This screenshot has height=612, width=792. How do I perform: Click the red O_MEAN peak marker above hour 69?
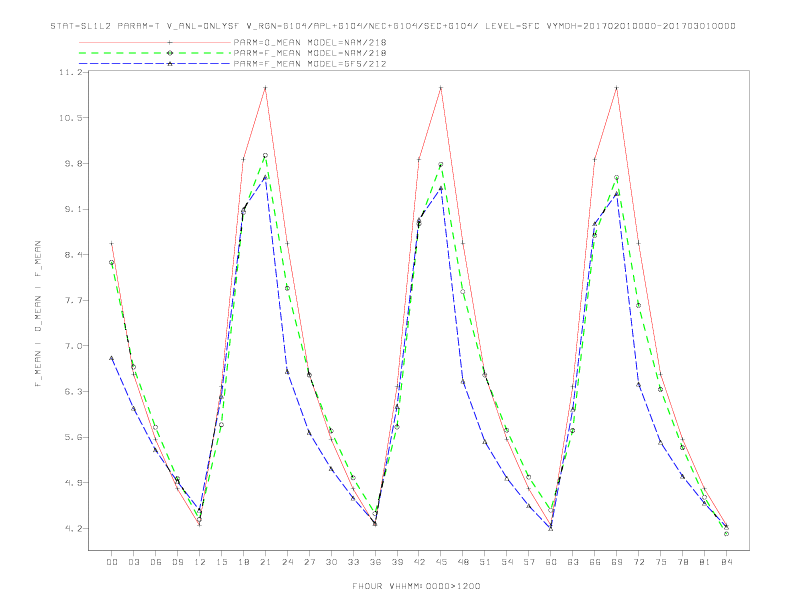coord(617,88)
